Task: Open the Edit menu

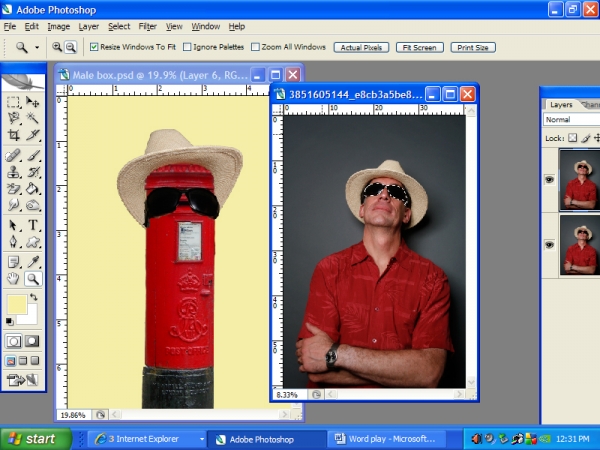Action: tap(31, 26)
